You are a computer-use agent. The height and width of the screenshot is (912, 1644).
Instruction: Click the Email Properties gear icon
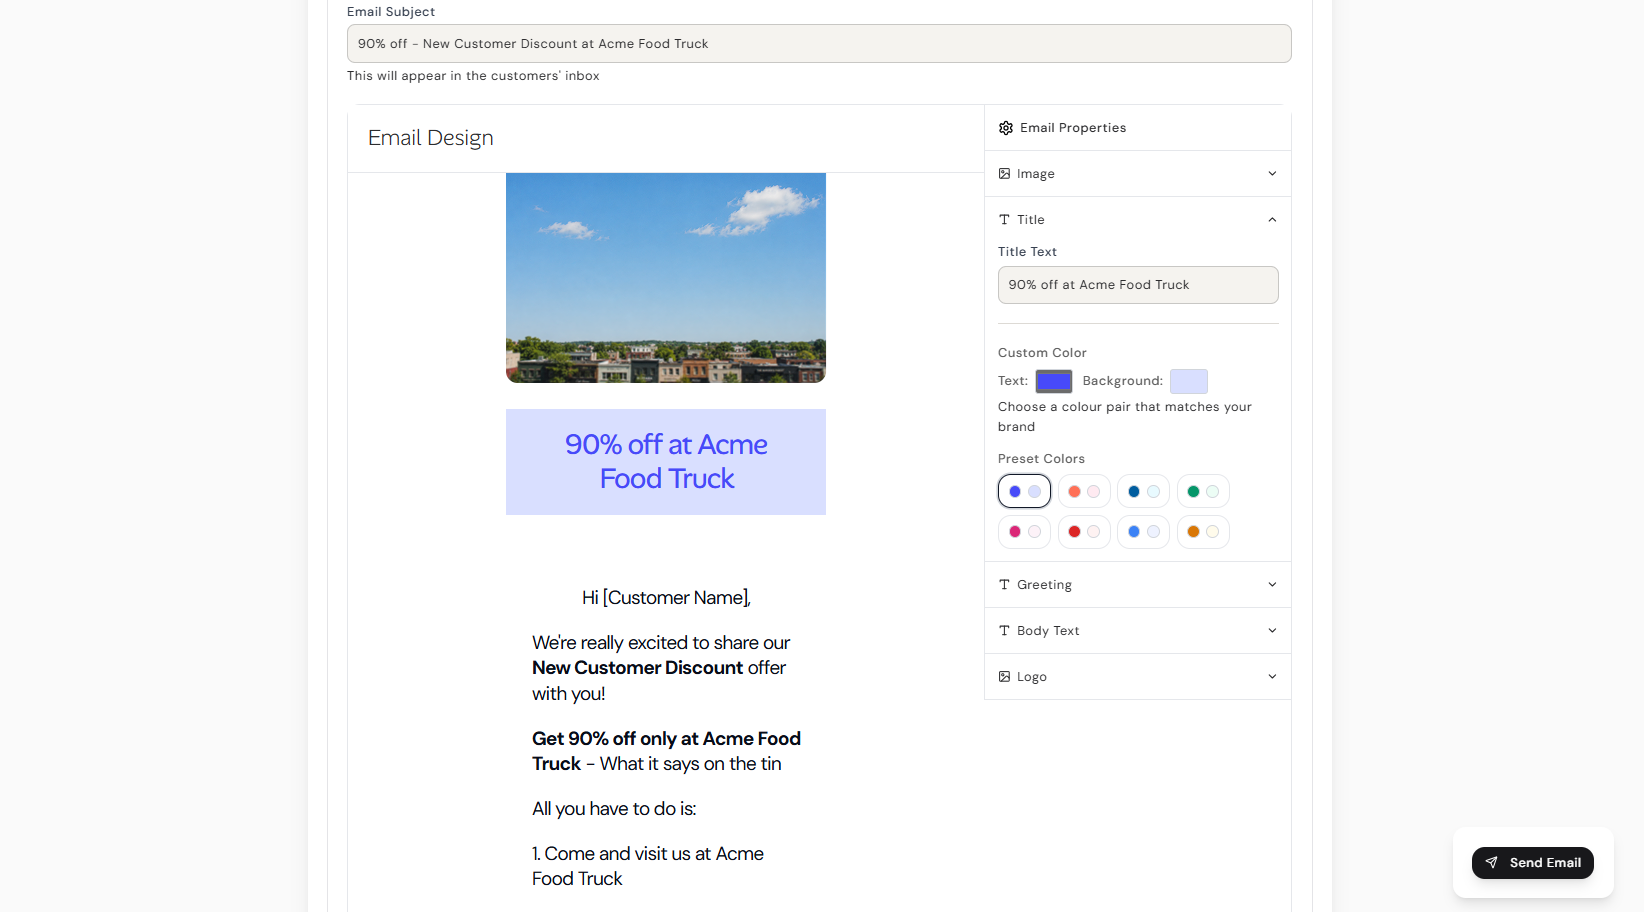tap(1006, 128)
